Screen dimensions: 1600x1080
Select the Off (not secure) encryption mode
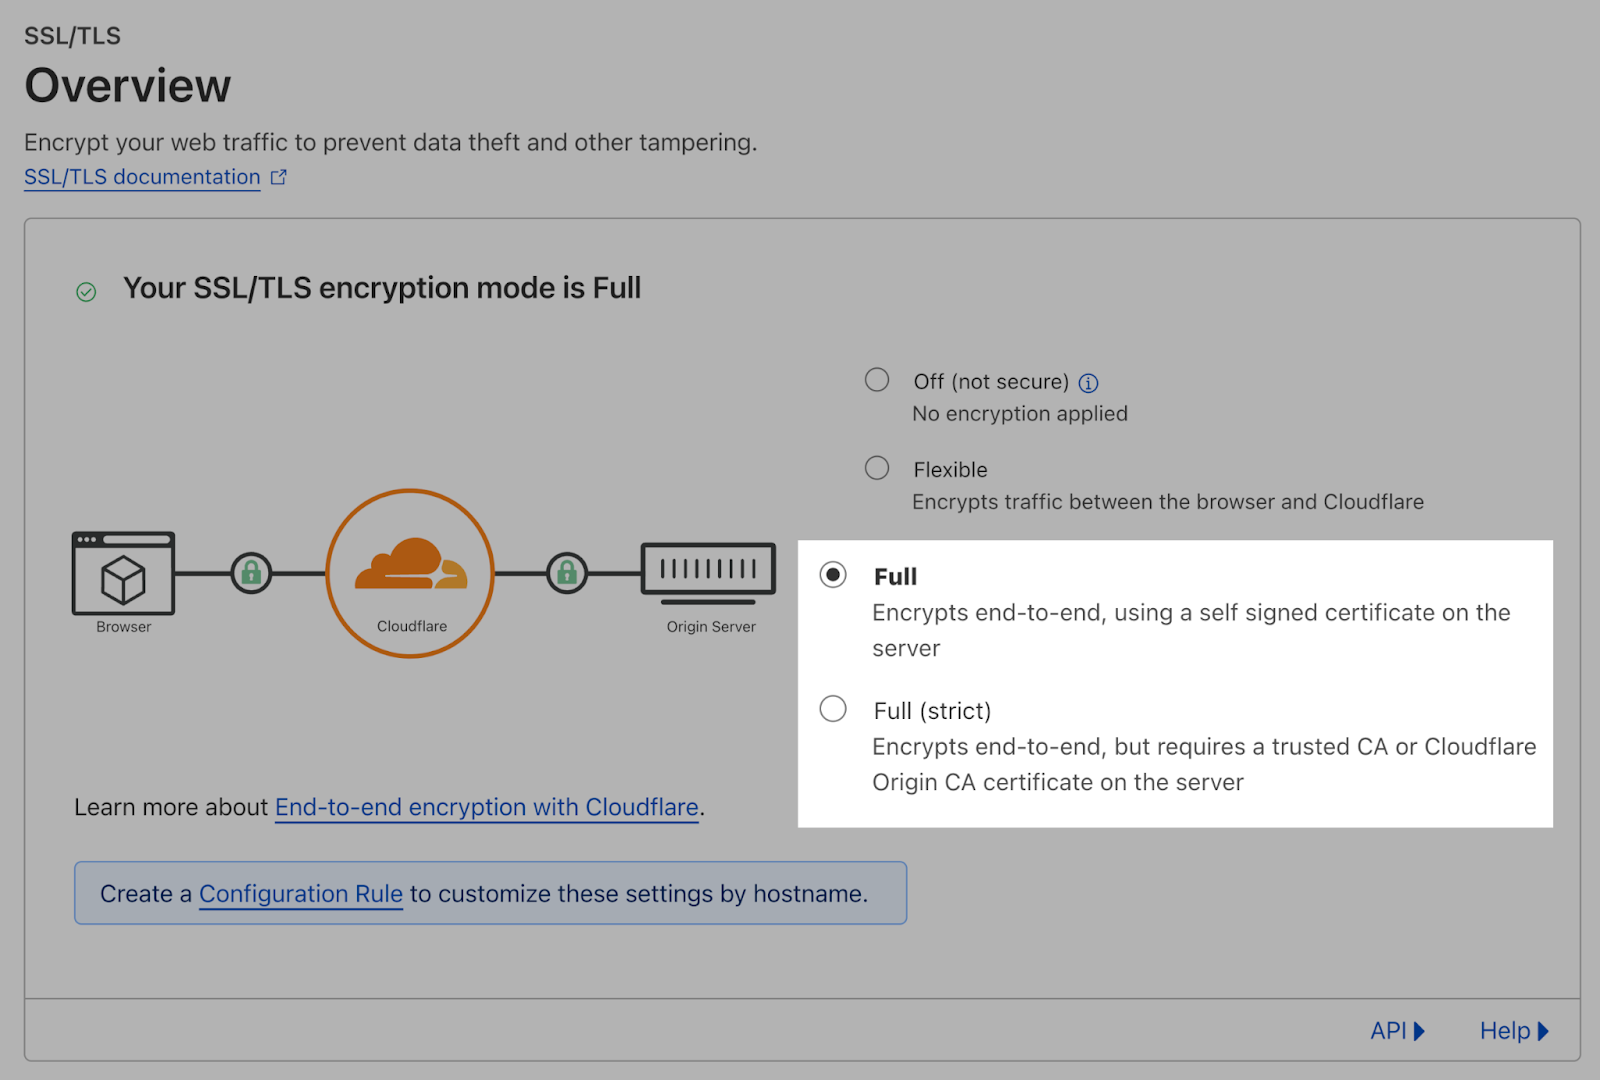point(876,380)
